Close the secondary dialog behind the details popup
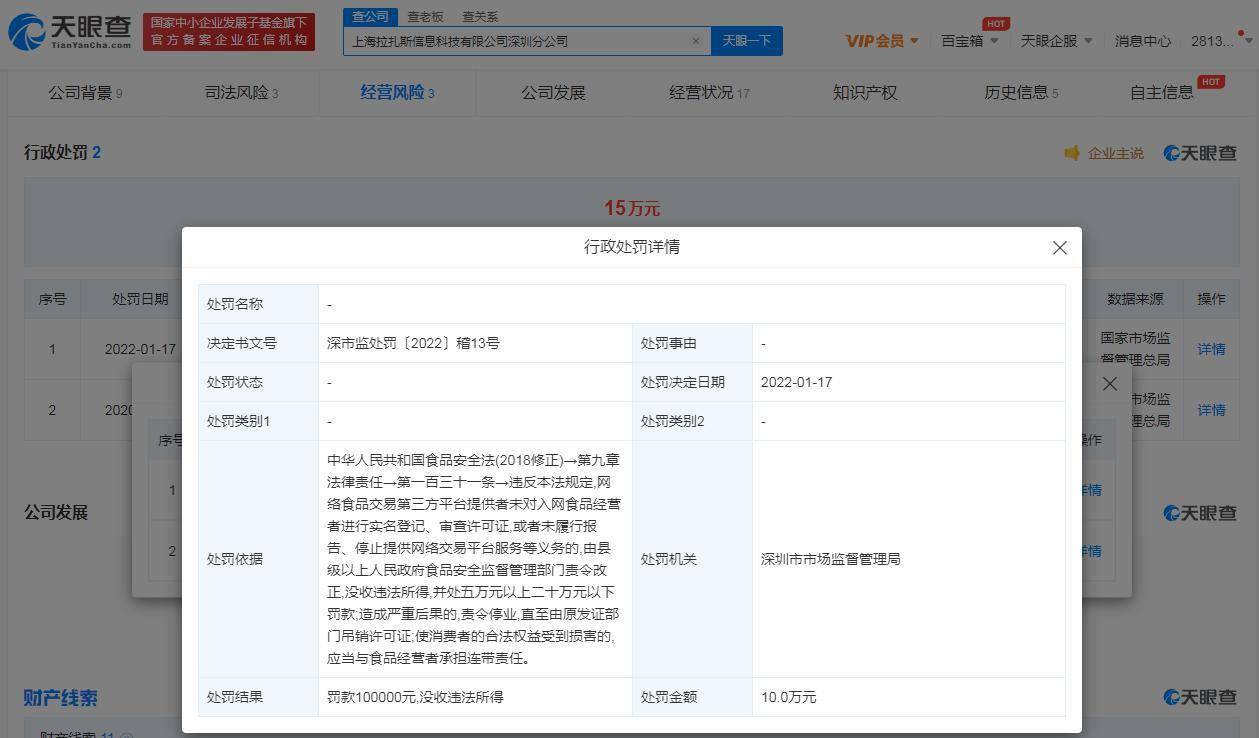 tap(1110, 384)
